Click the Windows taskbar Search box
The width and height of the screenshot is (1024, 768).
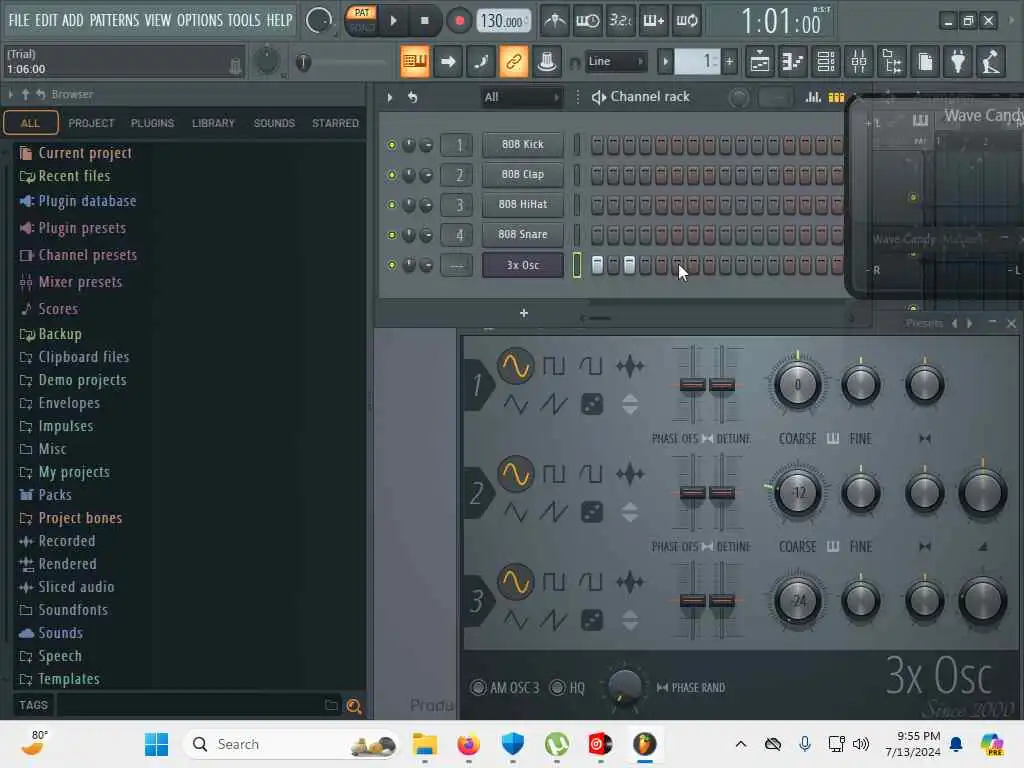pyautogui.click(x=292, y=744)
